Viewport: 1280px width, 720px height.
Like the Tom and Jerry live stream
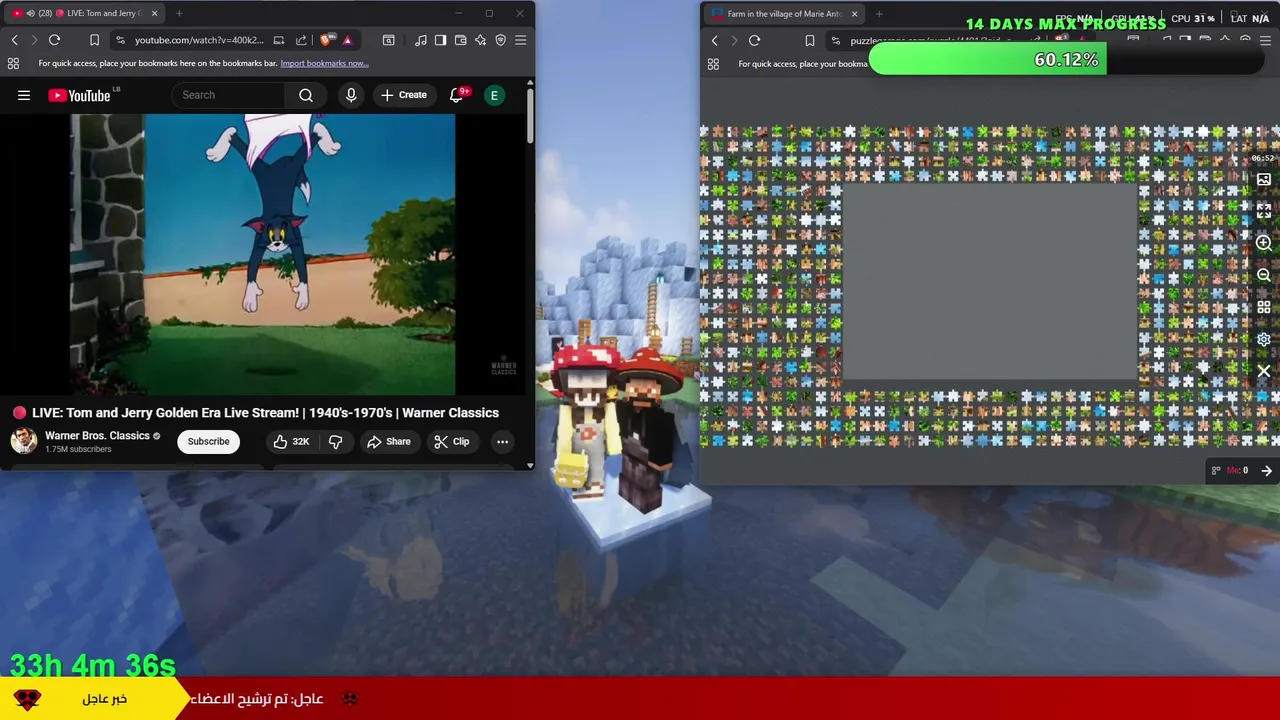tap(291, 441)
